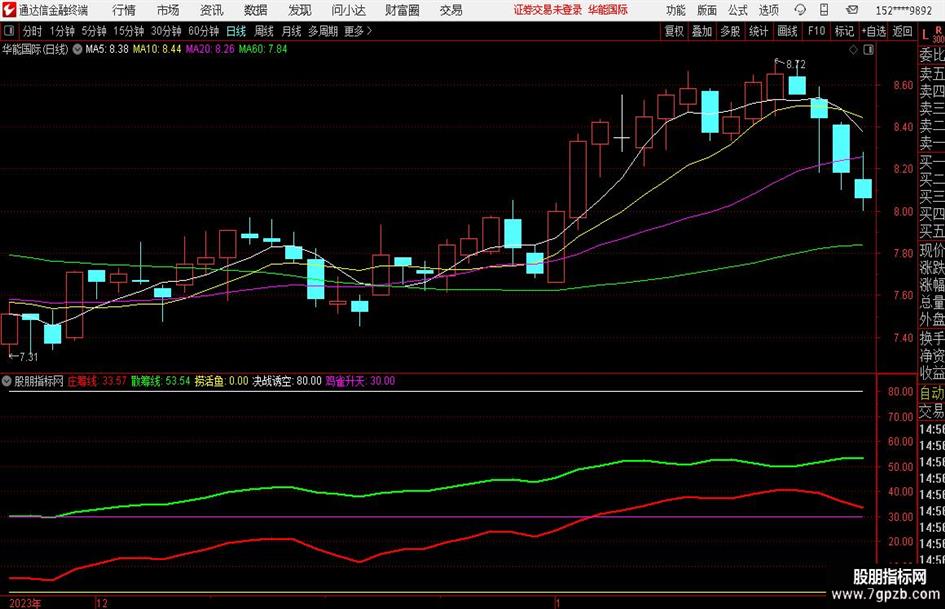
Task: Click the 散筹线 53.54 indicator label
Action: point(160,381)
